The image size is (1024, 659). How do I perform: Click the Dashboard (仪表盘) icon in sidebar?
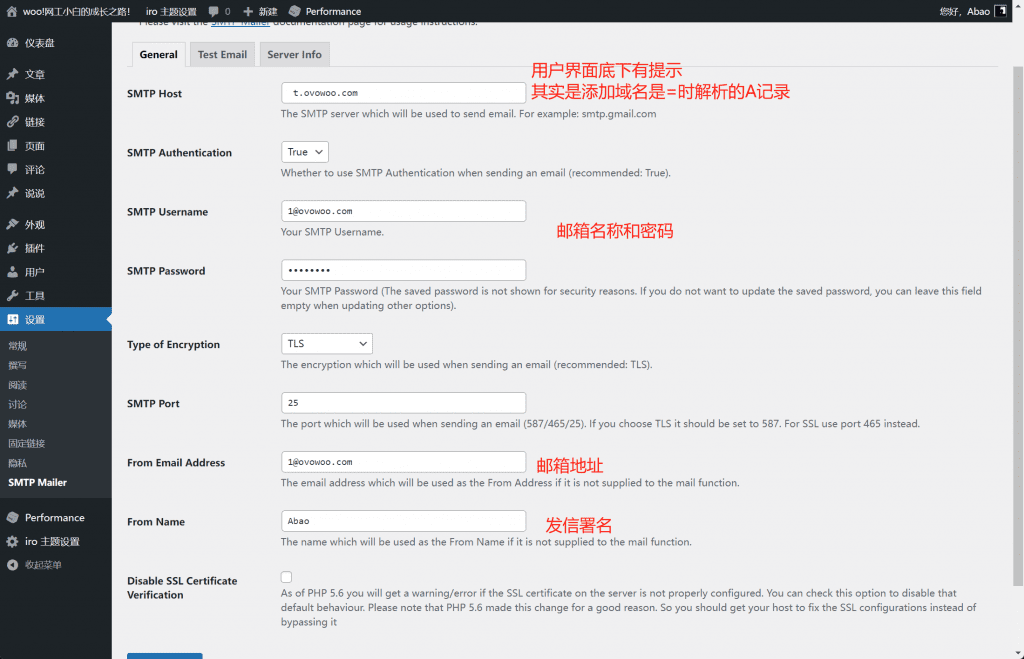click(x=12, y=43)
